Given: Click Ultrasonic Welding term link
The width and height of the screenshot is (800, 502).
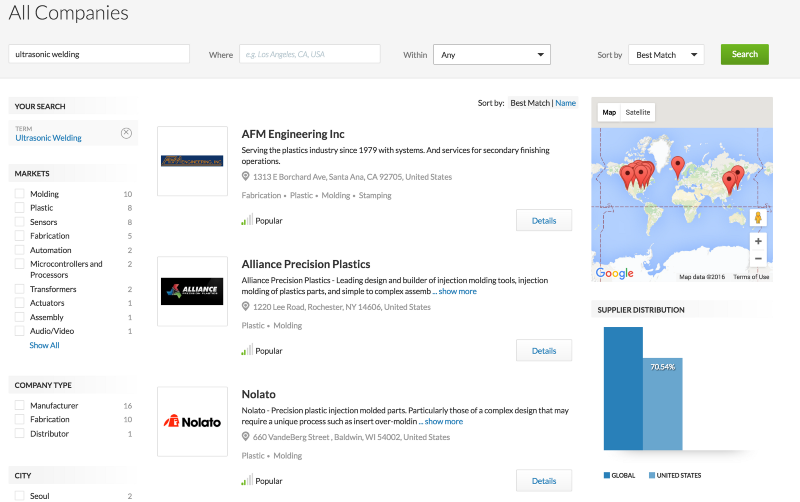Looking at the screenshot, I should pyautogui.click(x=48, y=138).
